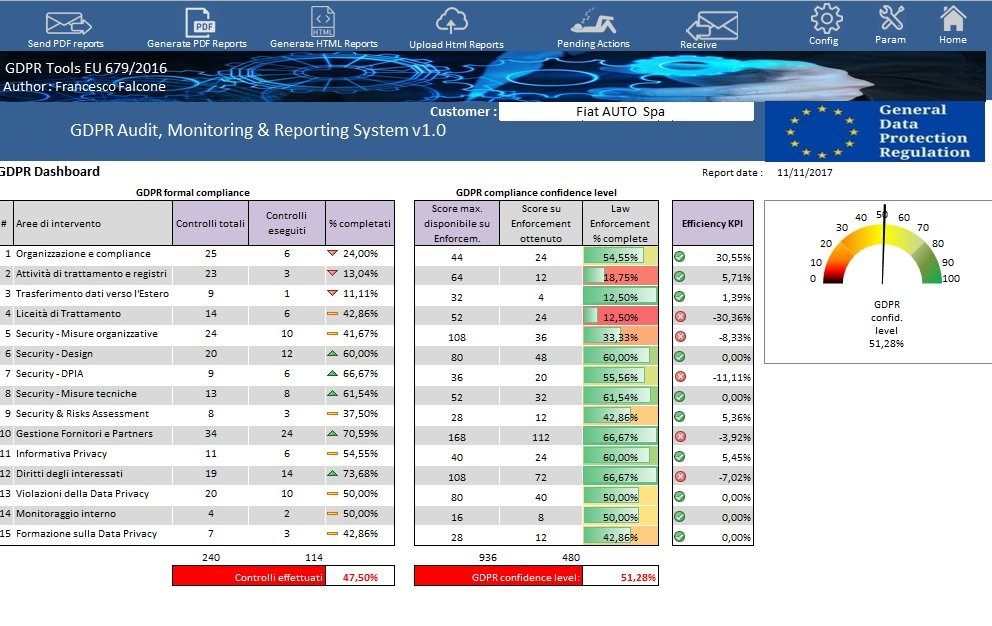Click the Score max. disponibile su Enforcem. header

pyautogui.click(x=457, y=223)
